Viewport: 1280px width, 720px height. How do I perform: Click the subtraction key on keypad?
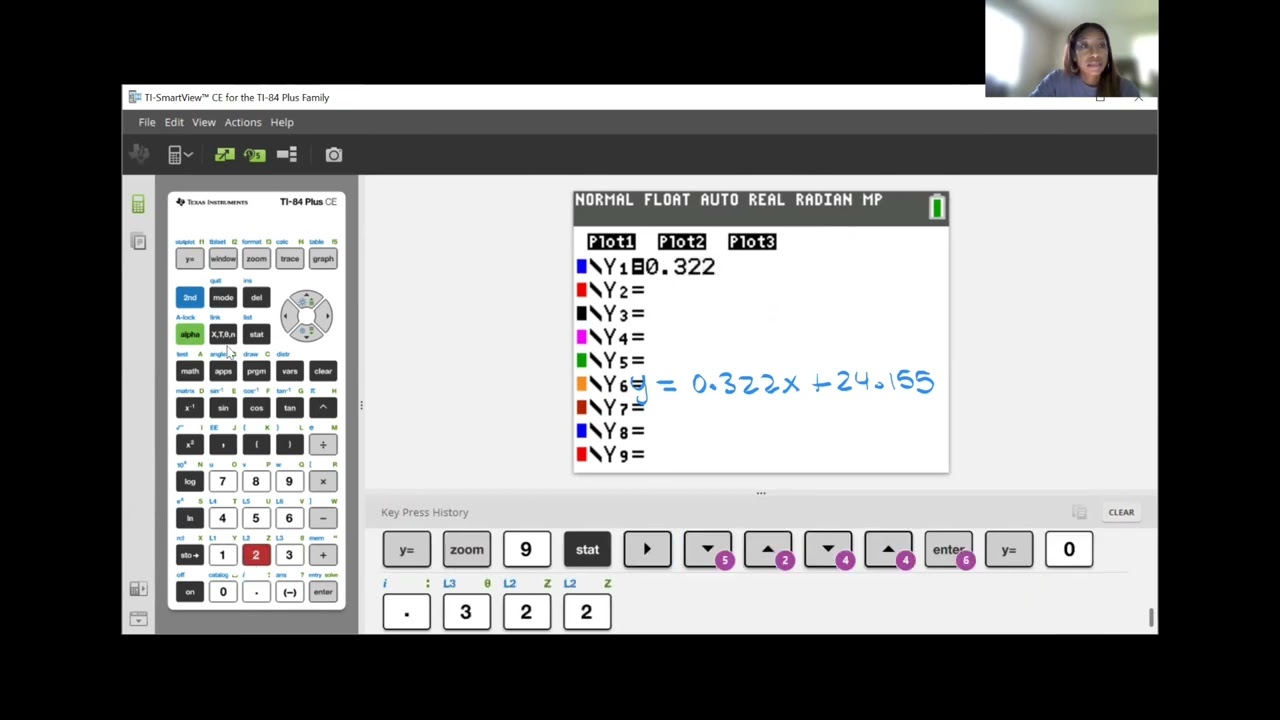tap(323, 518)
